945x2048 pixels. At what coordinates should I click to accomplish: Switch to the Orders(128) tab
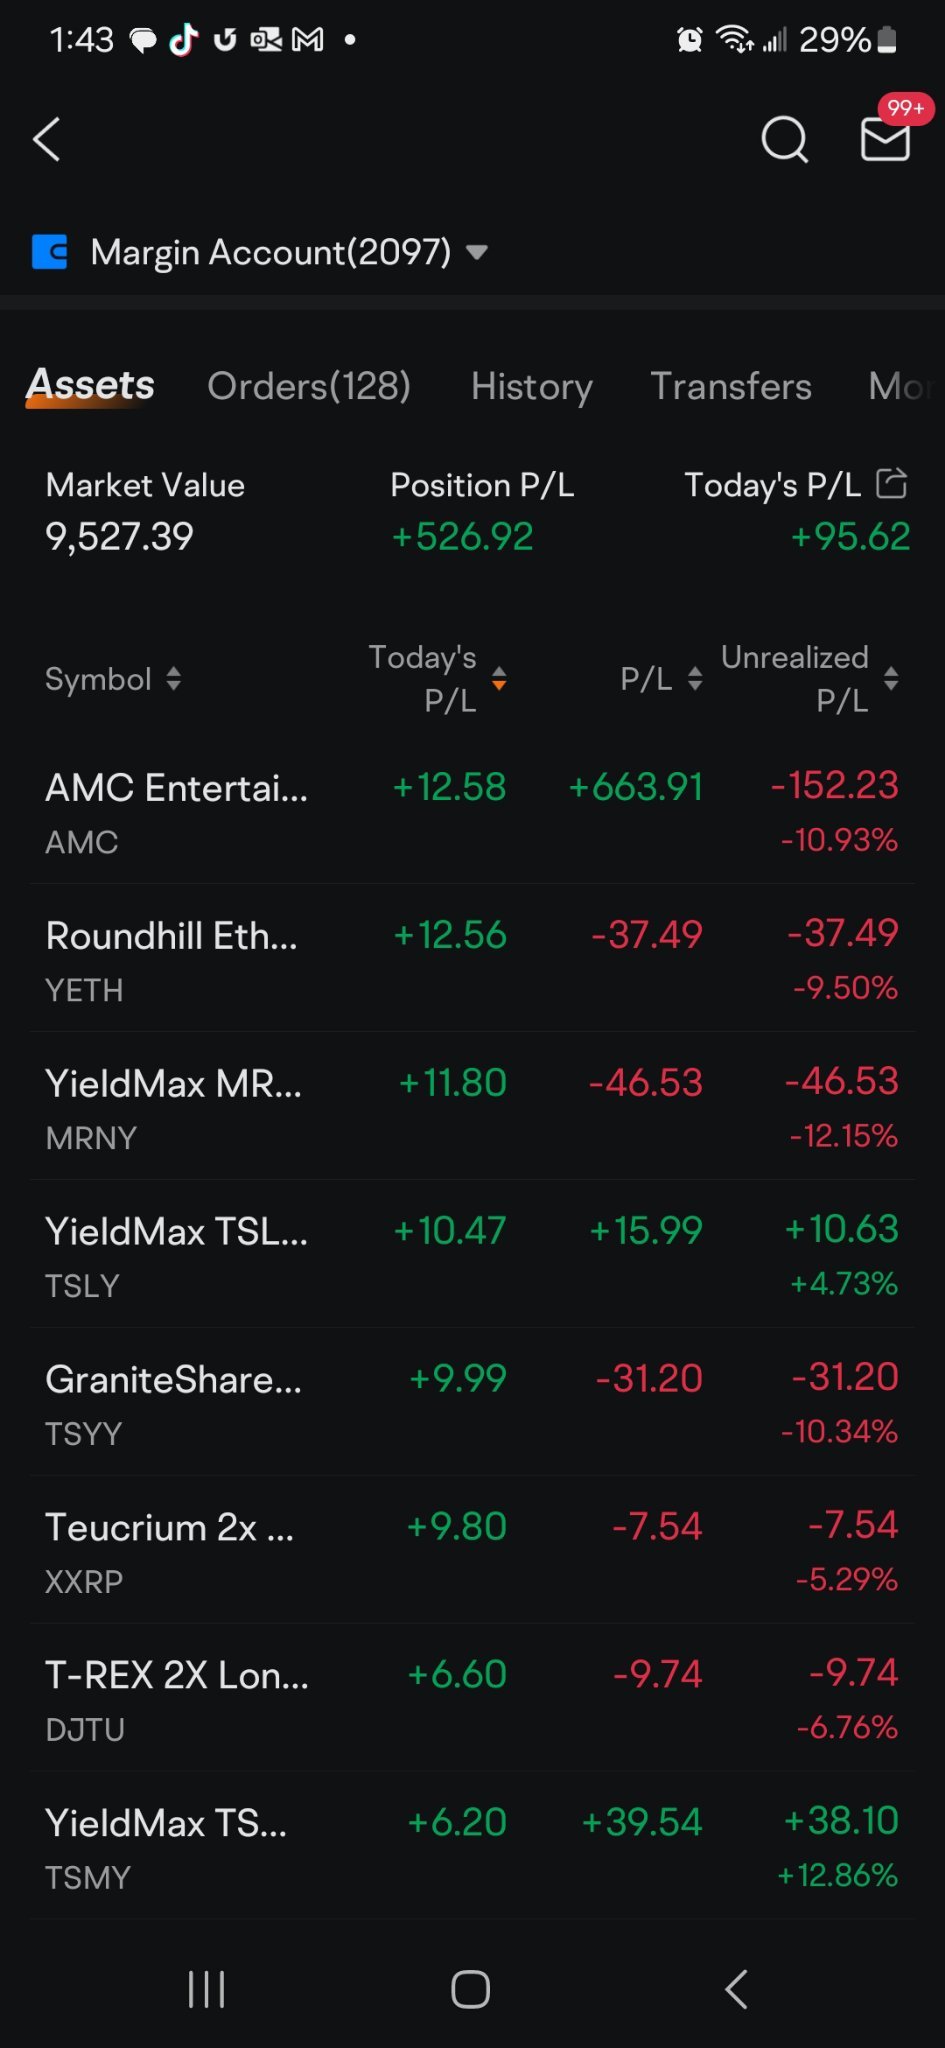(x=309, y=386)
